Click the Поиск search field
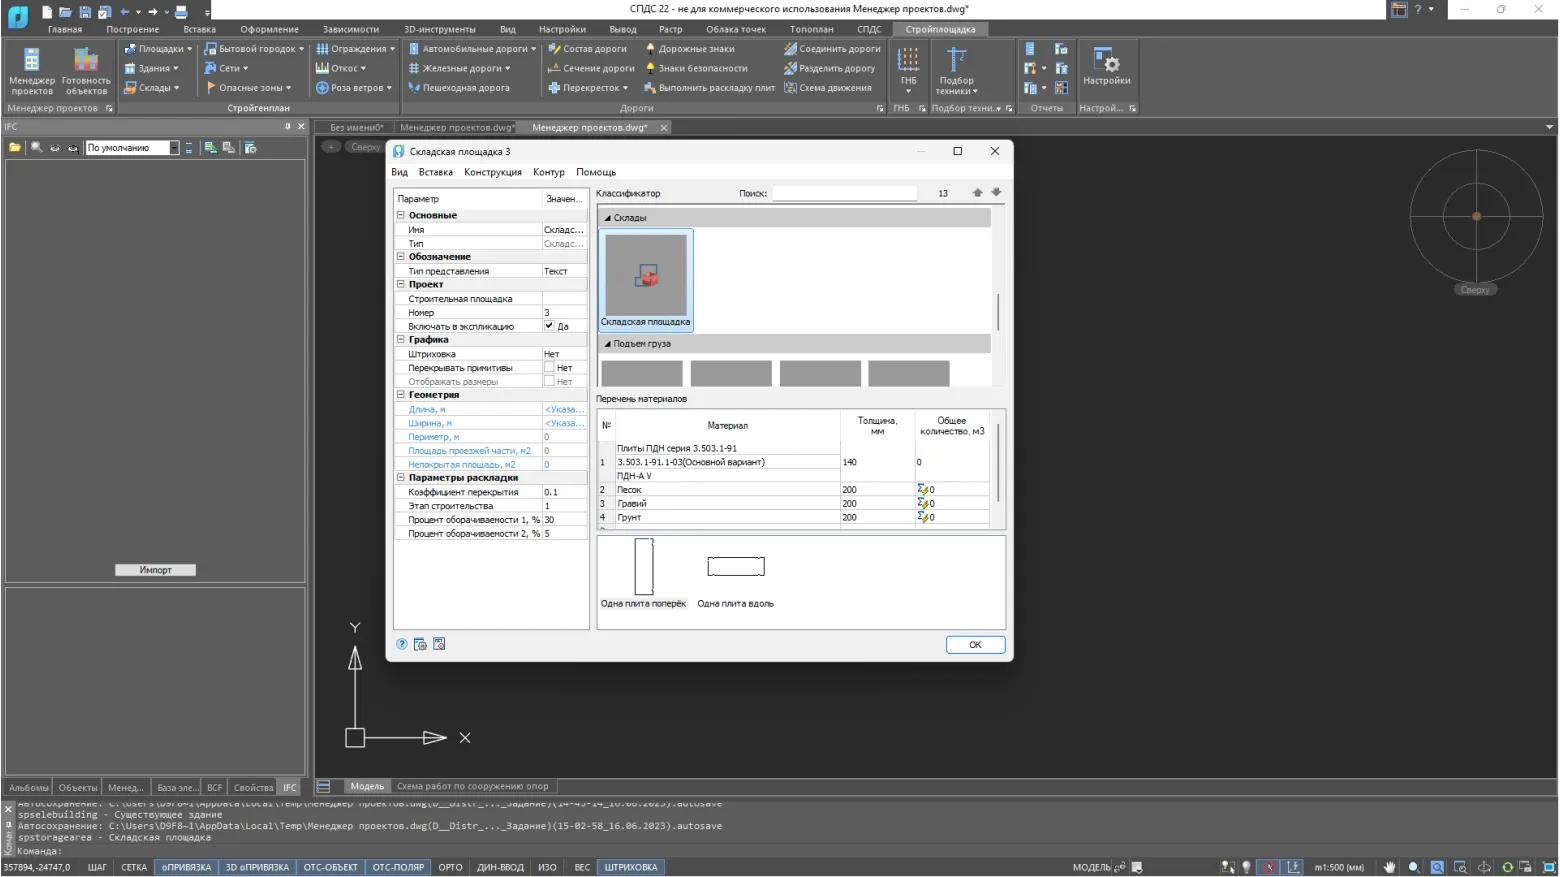The width and height of the screenshot is (1560, 877). pyautogui.click(x=844, y=193)
